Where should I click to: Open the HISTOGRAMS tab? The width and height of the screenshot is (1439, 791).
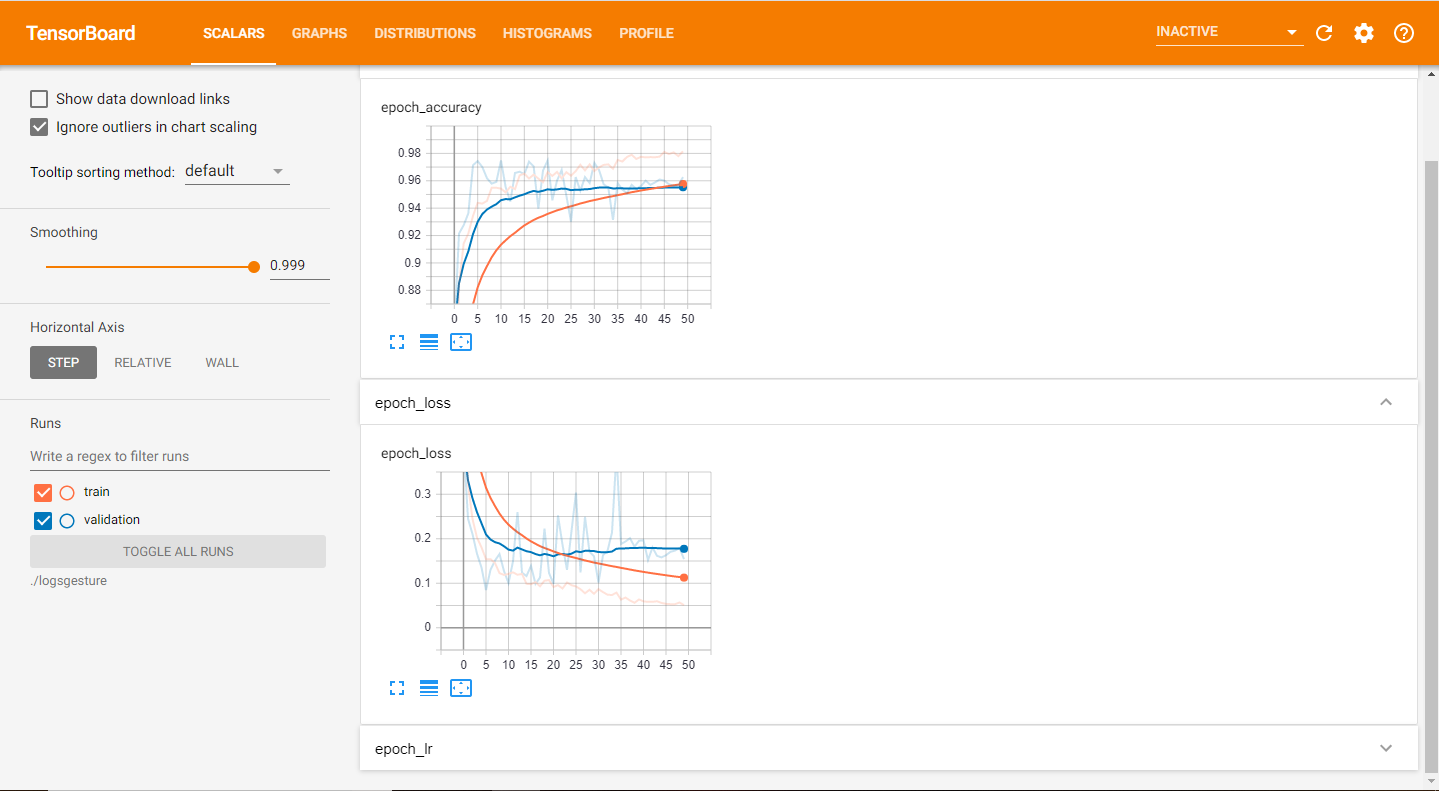(547, 33)
